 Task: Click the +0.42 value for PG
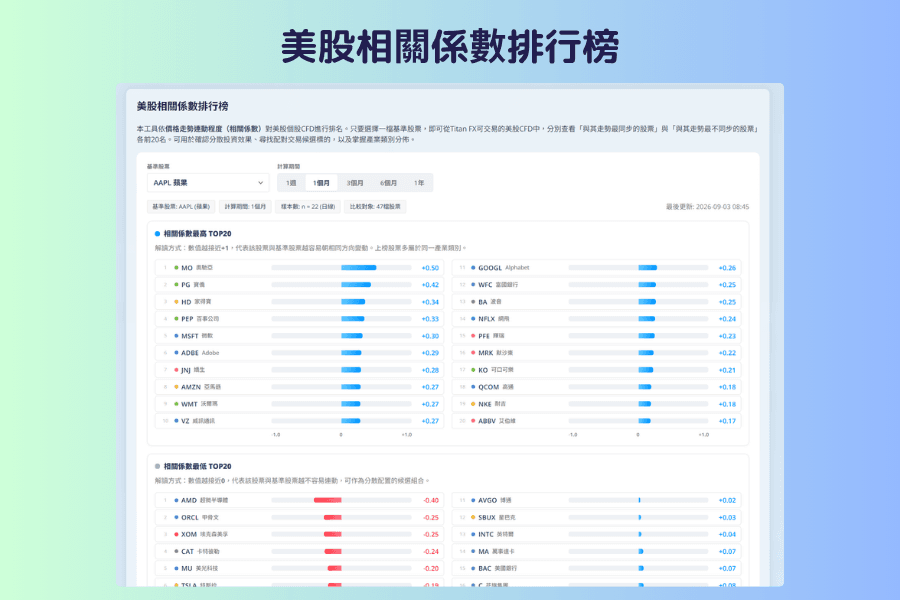point(430,285)
